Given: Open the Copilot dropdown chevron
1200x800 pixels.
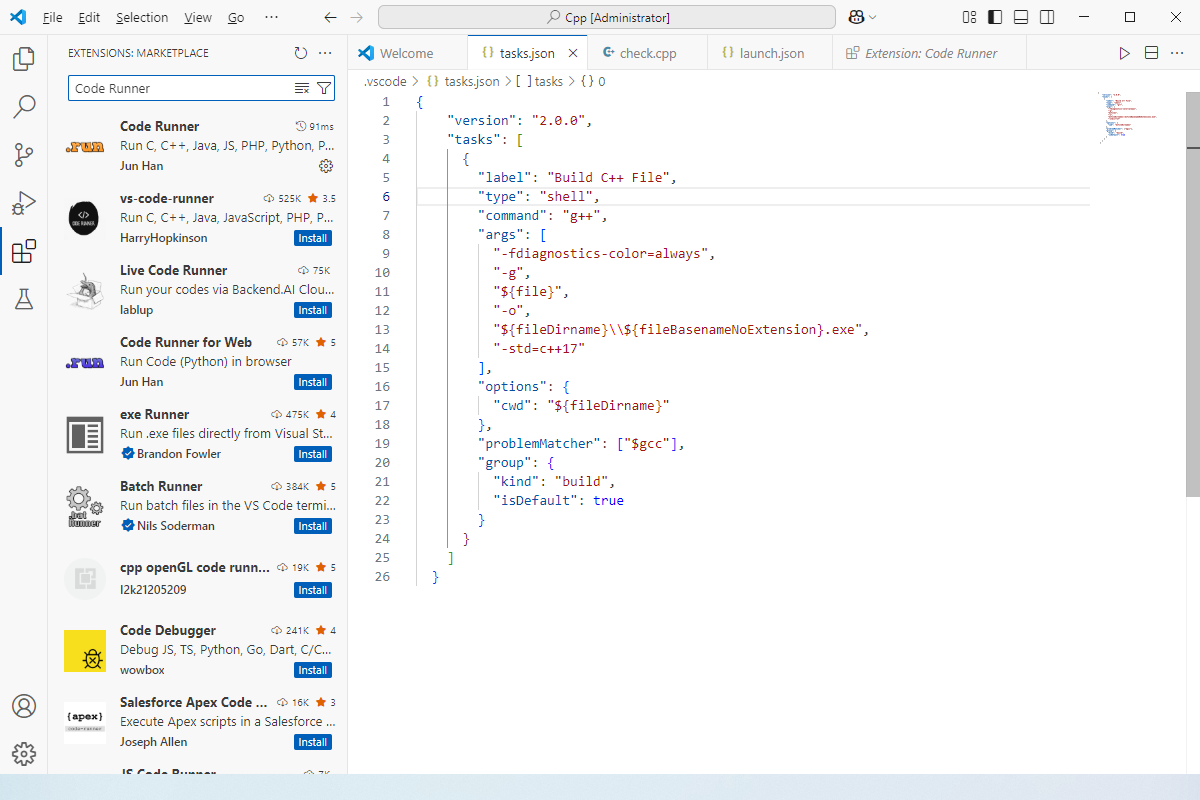Looking at the screenshot, I should 873,17.
